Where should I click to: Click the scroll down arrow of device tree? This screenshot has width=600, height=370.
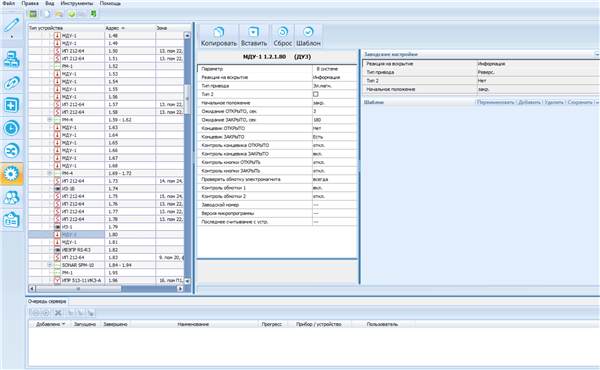[187, 281]
